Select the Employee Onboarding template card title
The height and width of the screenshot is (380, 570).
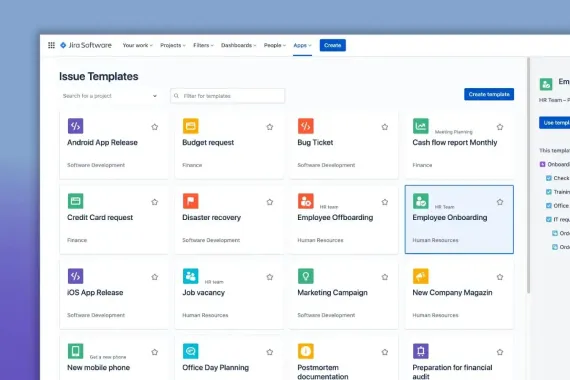point(450,217)
